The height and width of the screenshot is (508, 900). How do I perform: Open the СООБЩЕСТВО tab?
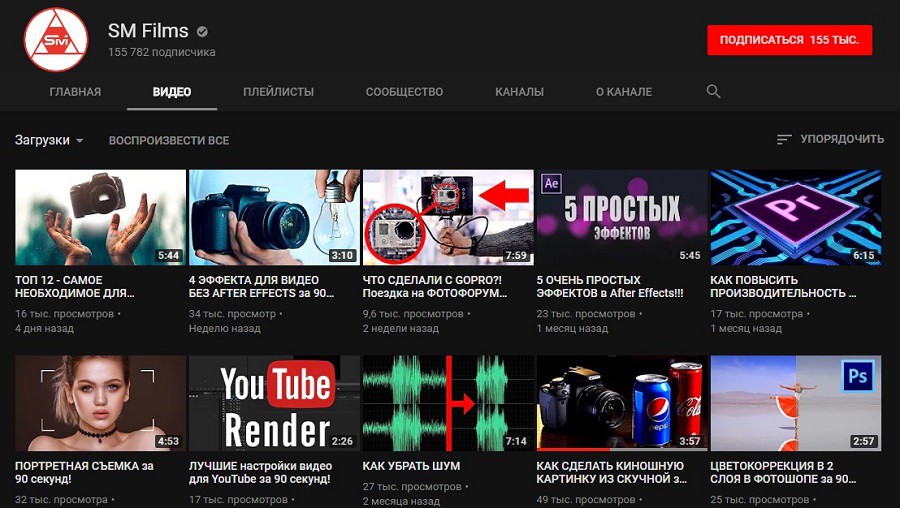(x=405, y=92)
